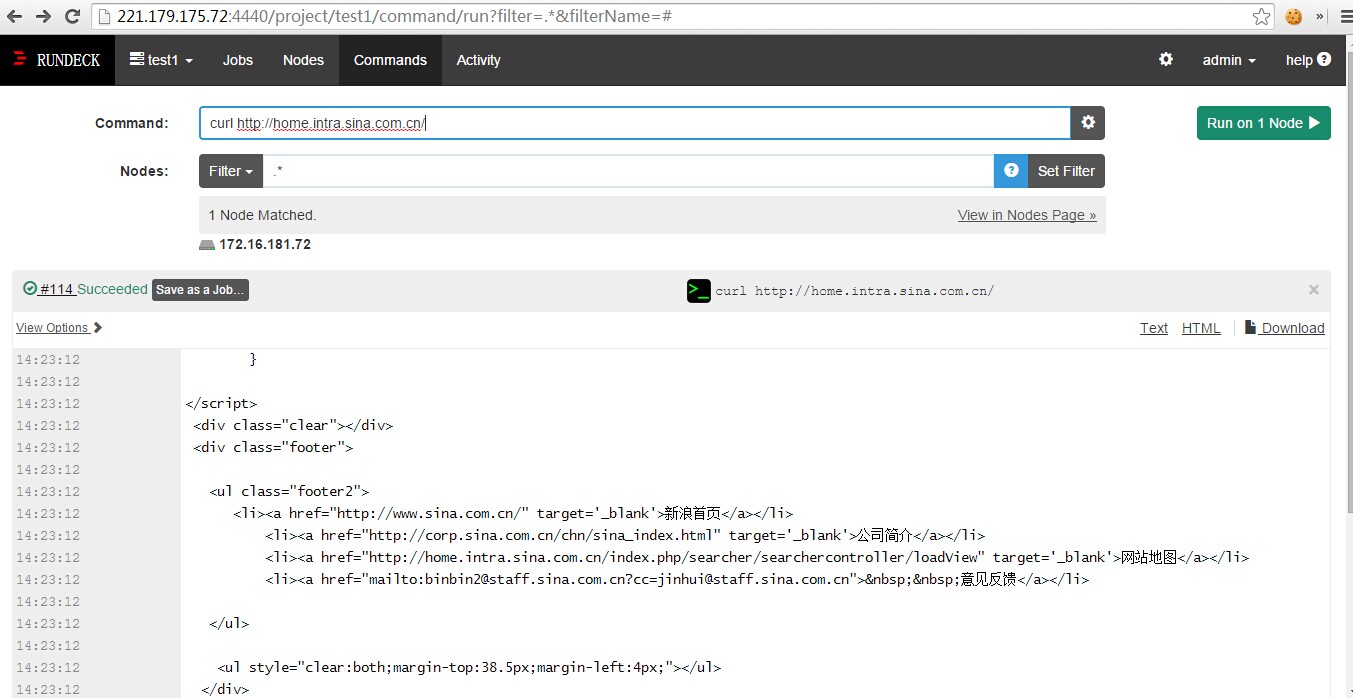Select the Commands tab
Screen dimensions: 1353x698
pyautogui.click(x=390, y=60)
